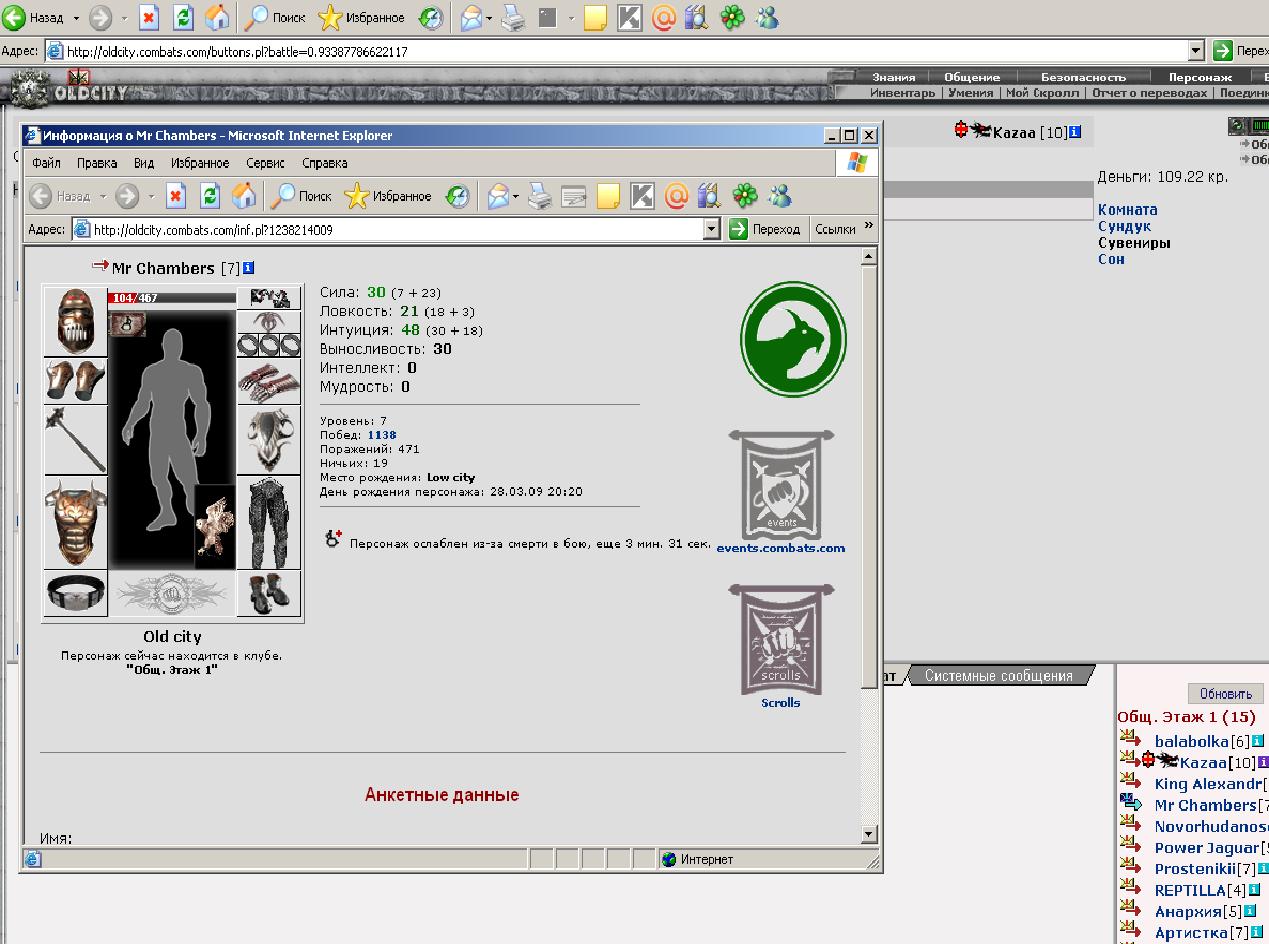Click Мой Скролл submenu link
This screenshot has width=1269, height=944.
coord(1042,93)
